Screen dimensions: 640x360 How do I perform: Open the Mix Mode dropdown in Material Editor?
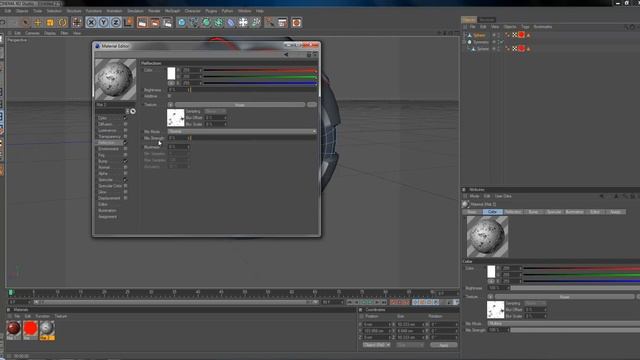click(242, 131)
